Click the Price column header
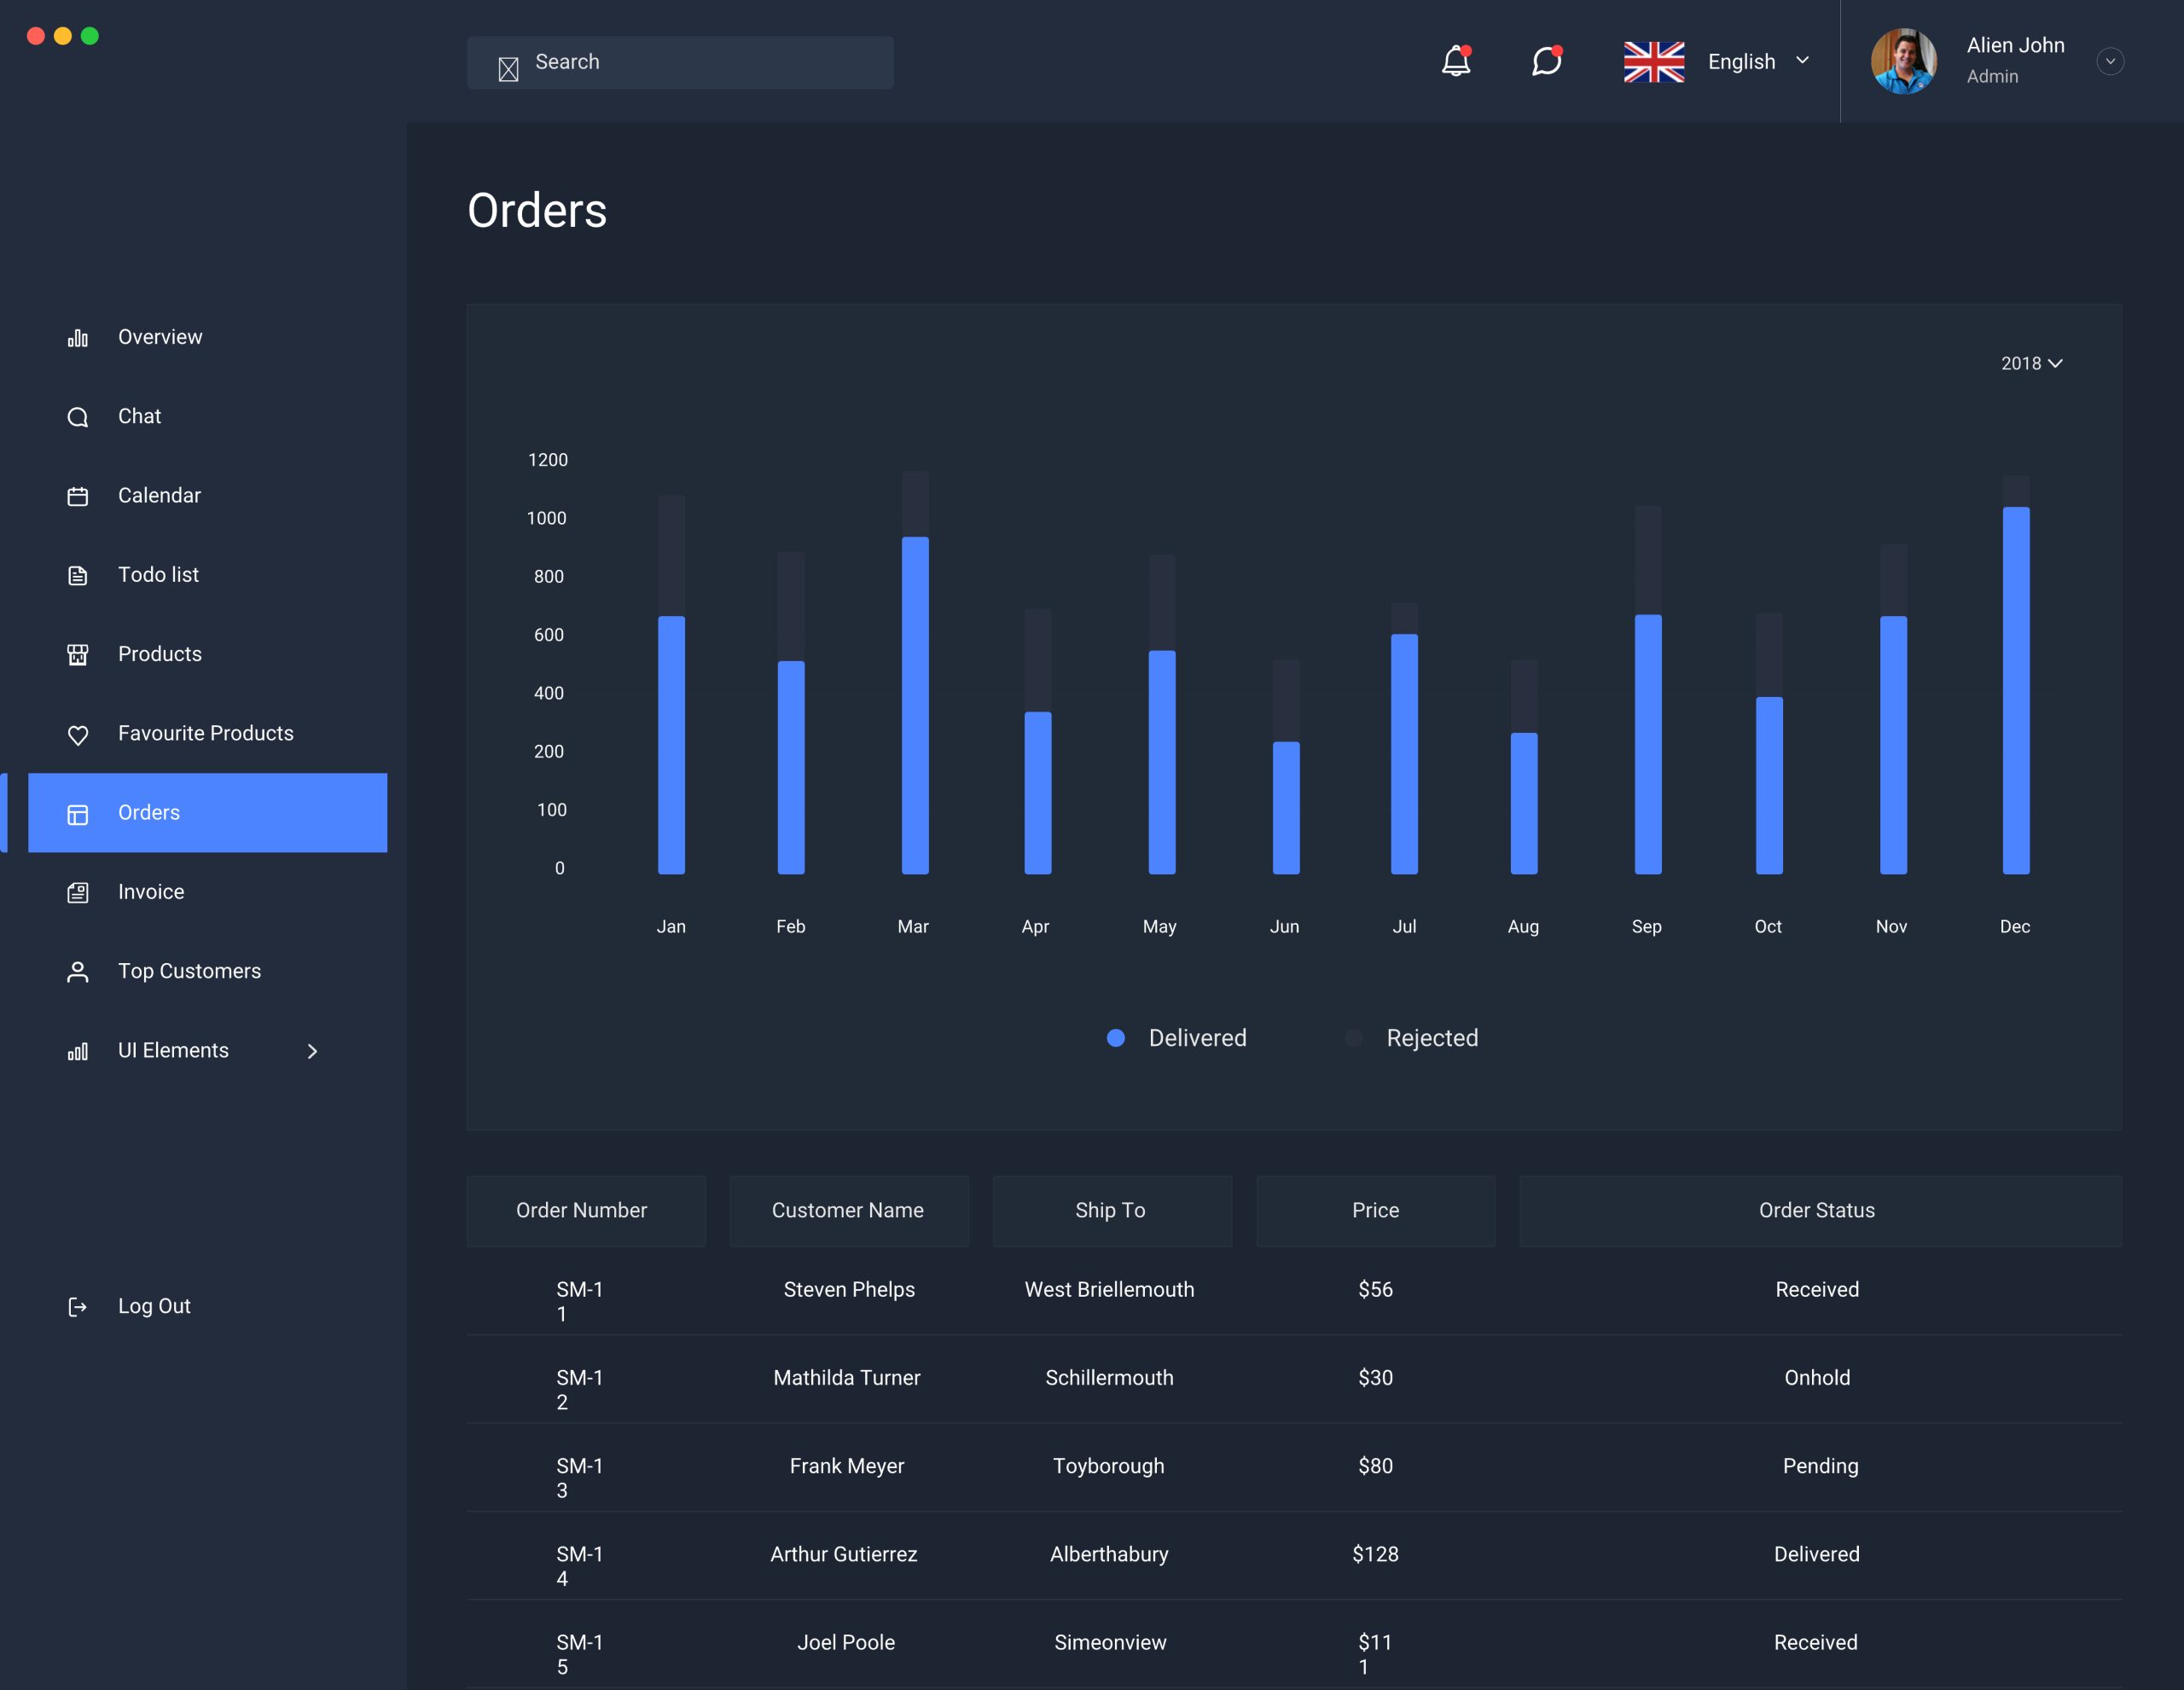The width and height of the screenshot is (2184, 1690). point(1376,1211)
